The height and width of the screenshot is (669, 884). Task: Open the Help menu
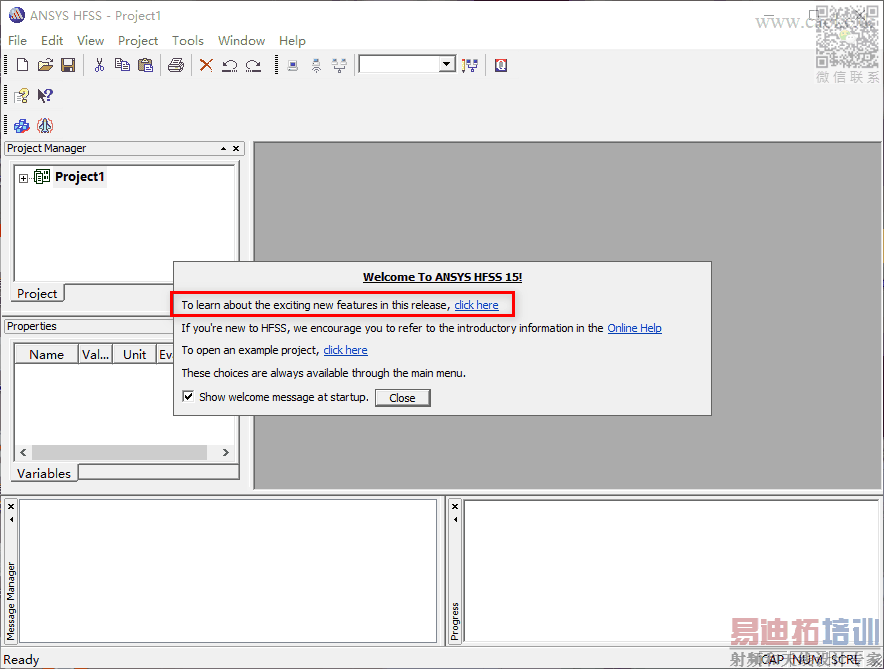coord(292,41)
